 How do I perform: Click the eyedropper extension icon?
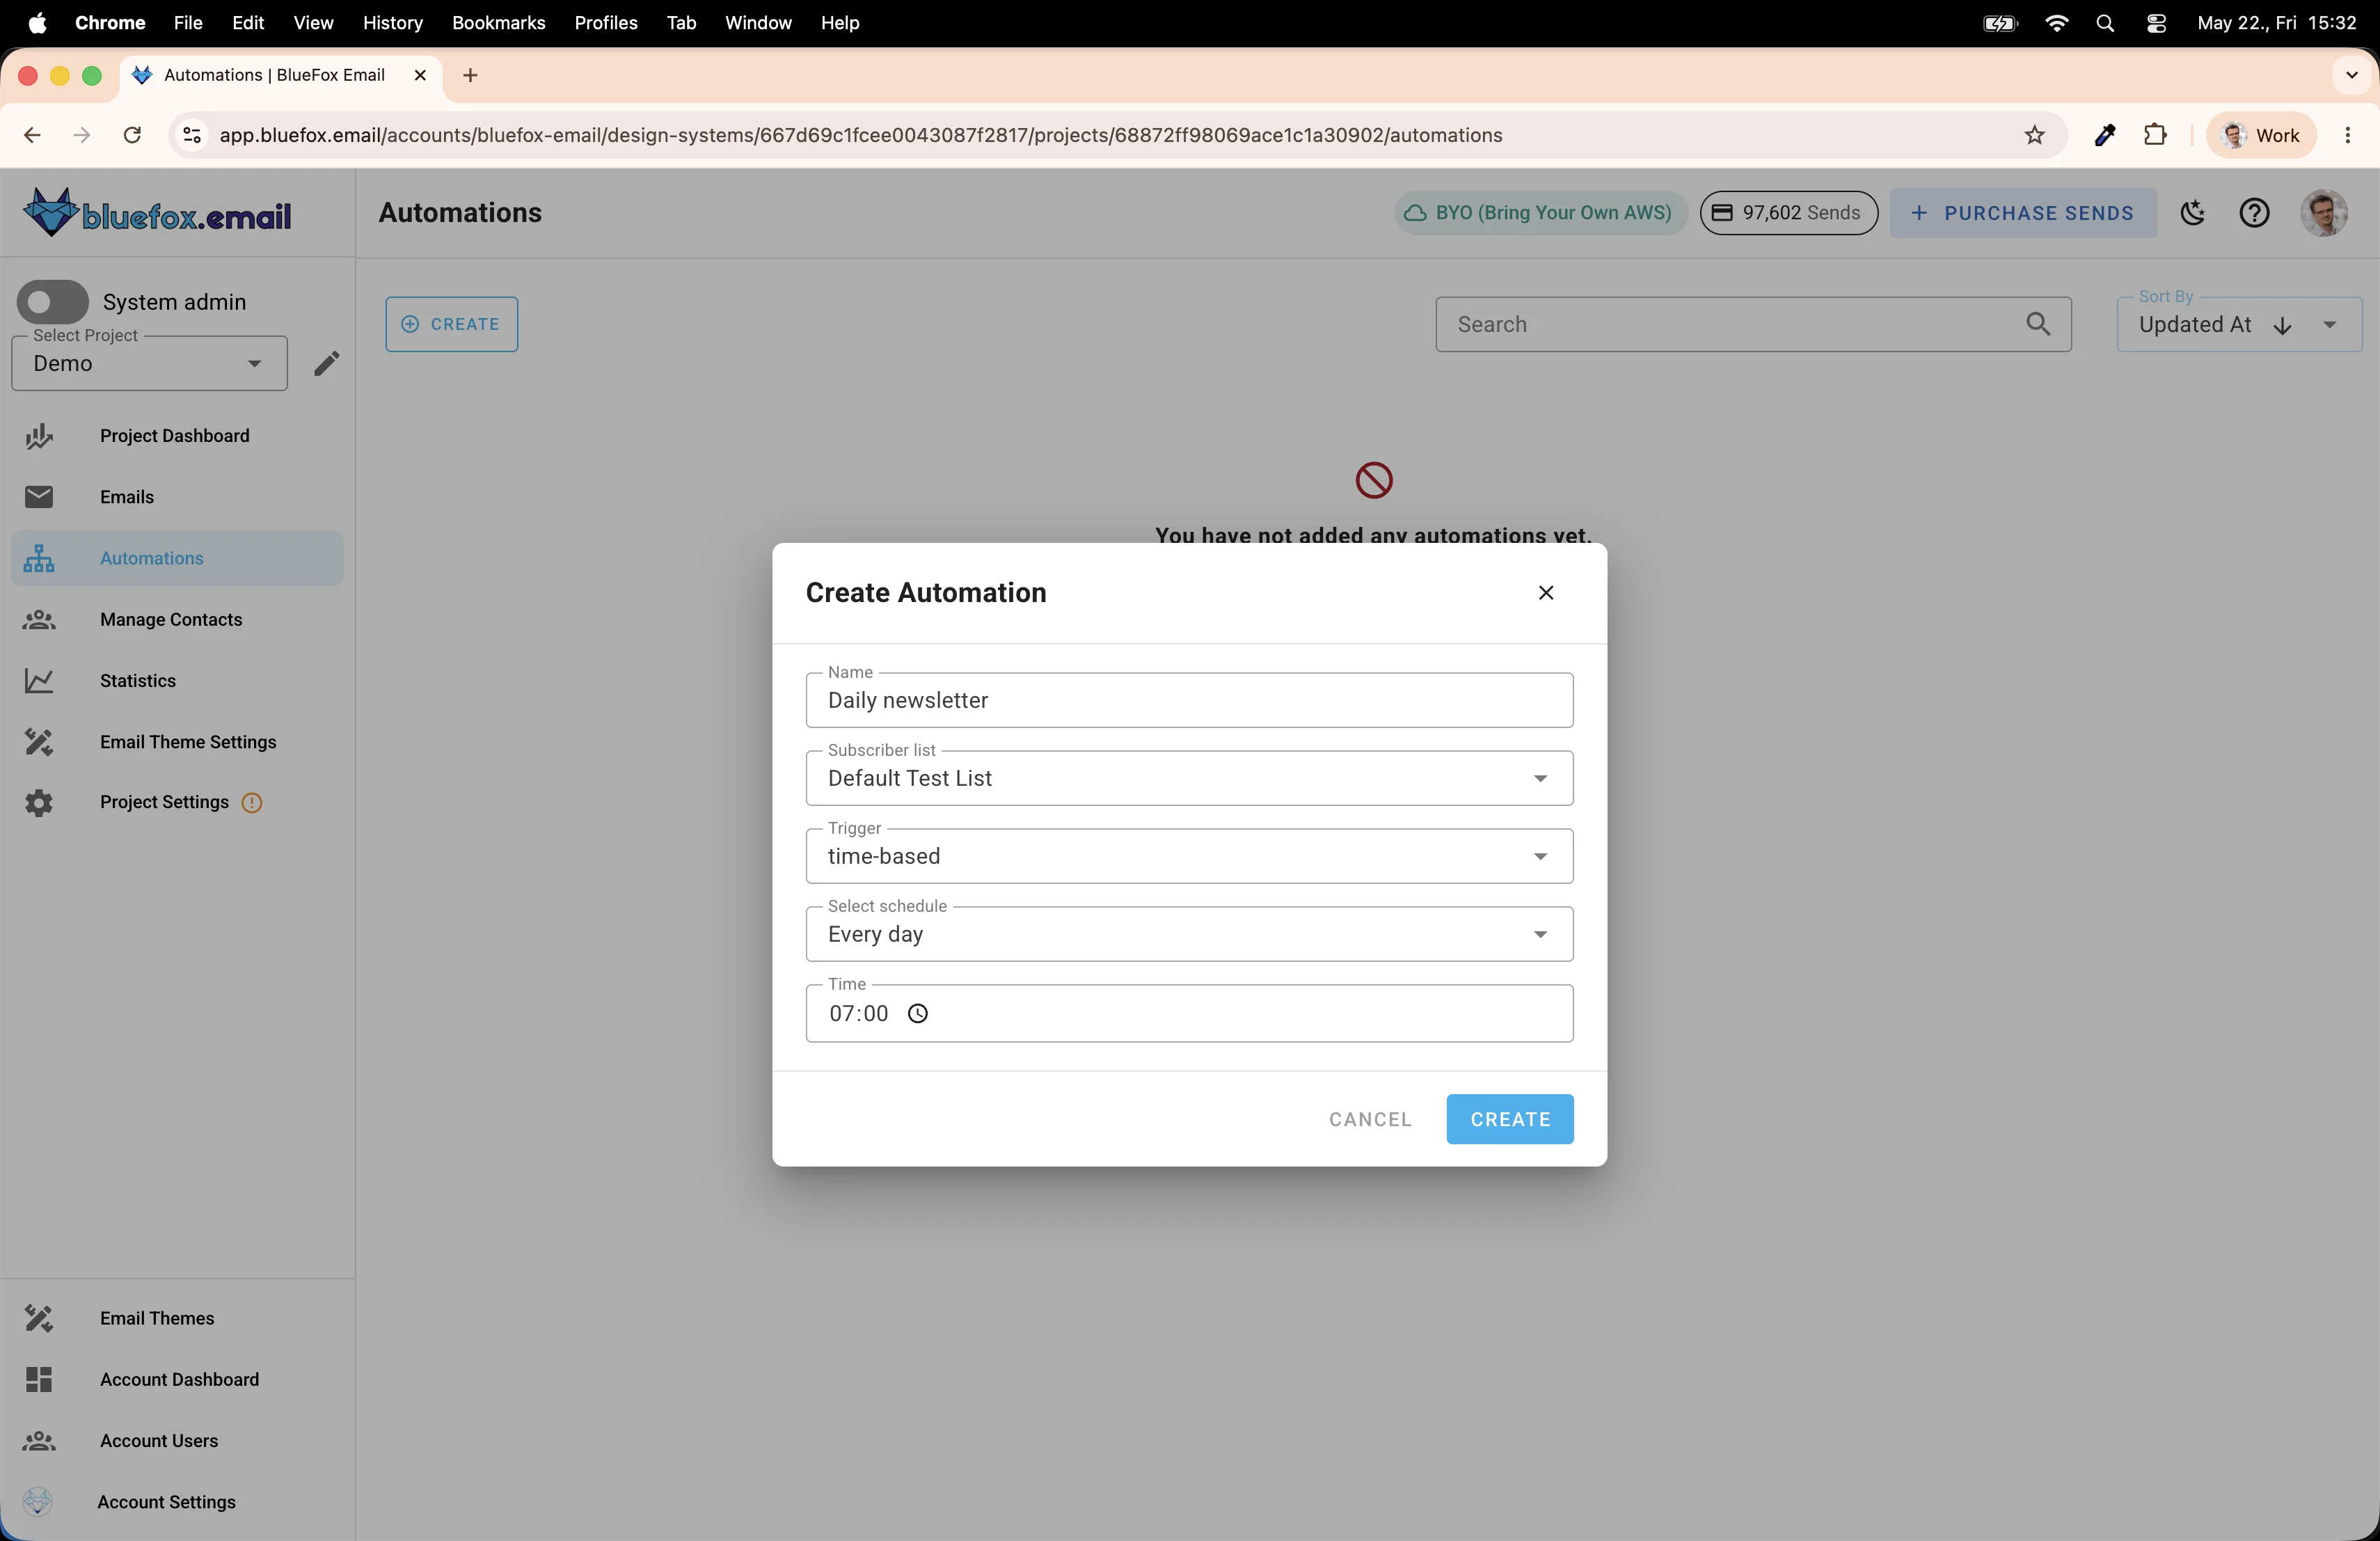(2105, 135)
